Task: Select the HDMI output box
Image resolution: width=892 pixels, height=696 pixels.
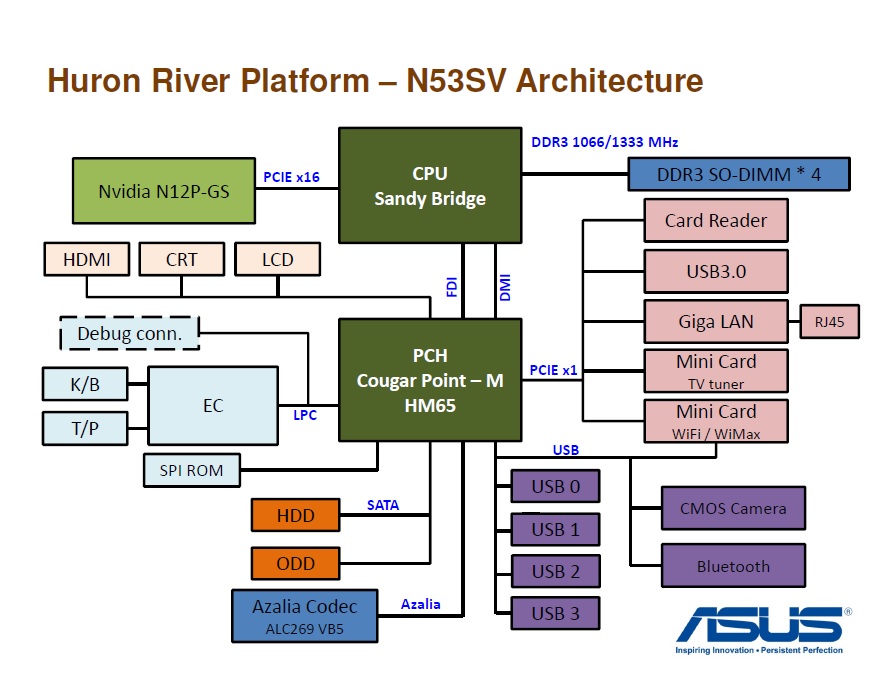Action: tap(86, 260)
